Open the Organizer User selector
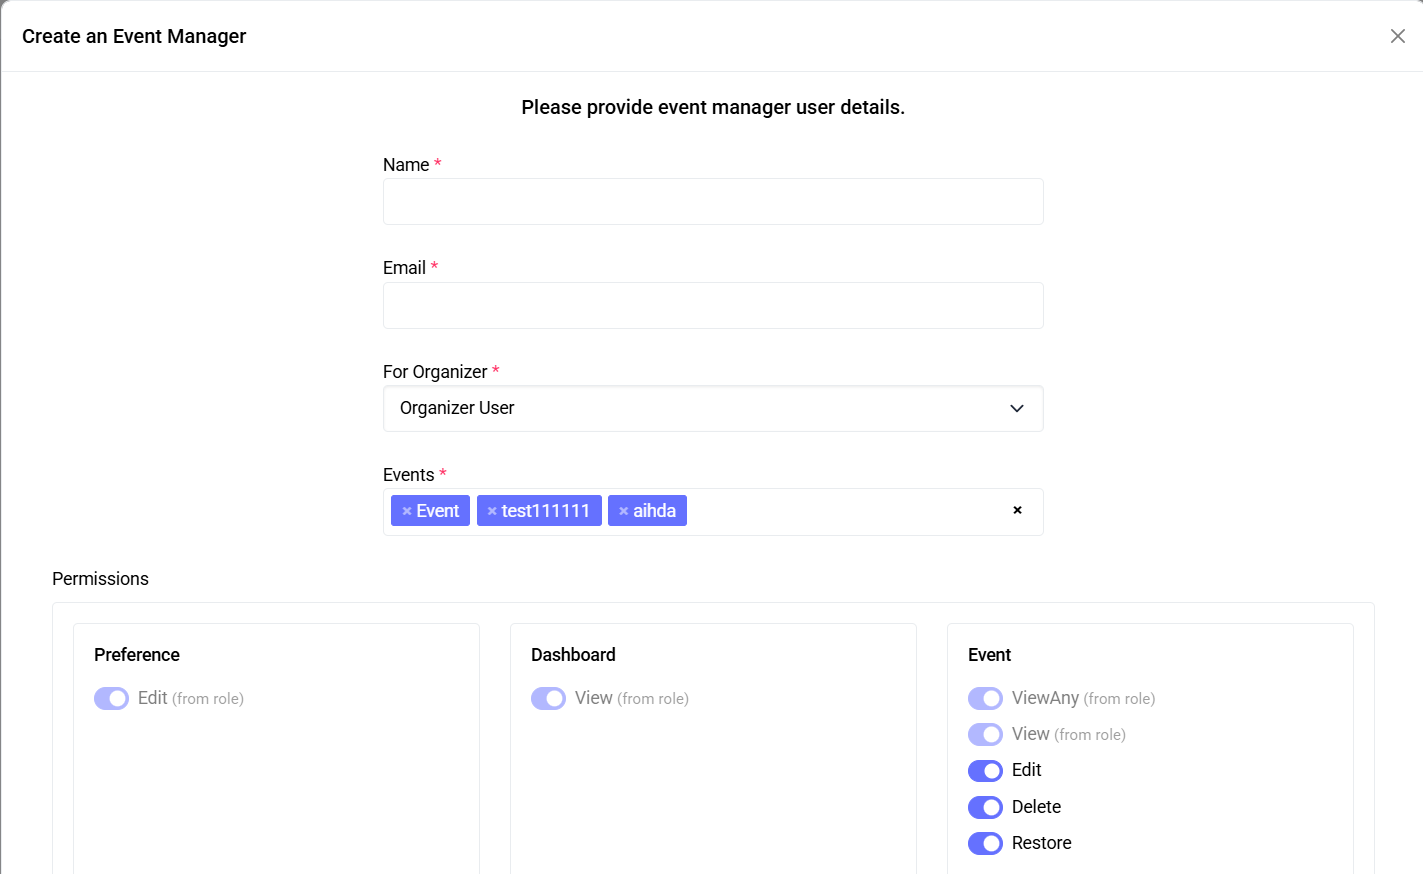This screenshot has height=874, width=1423. click(713, 409)
